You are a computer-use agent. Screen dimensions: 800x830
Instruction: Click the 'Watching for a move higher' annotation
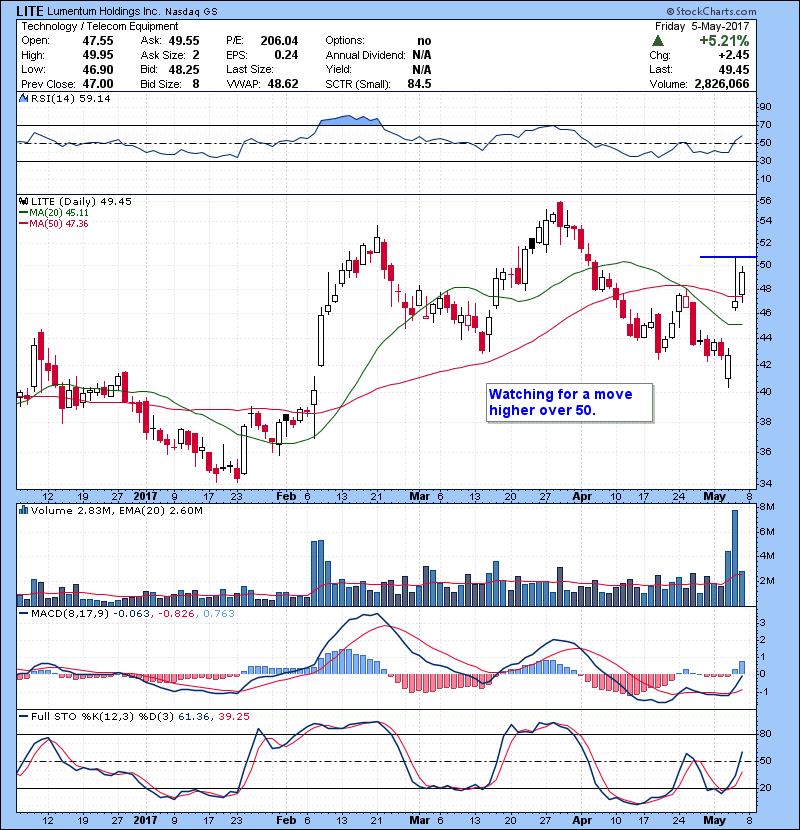570,403
